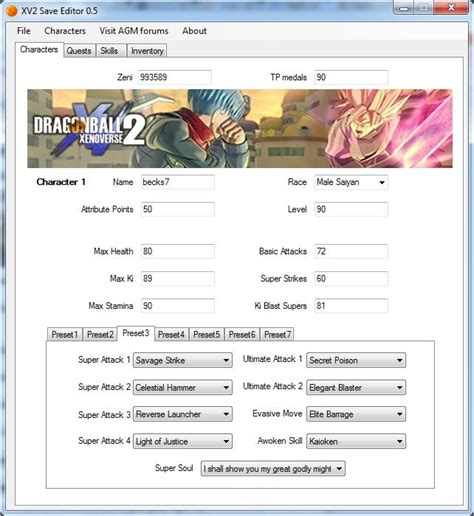Click the Level input field
Image resolution: width=474 pixels, height=516 pixels.
click(x=351, y=209)
